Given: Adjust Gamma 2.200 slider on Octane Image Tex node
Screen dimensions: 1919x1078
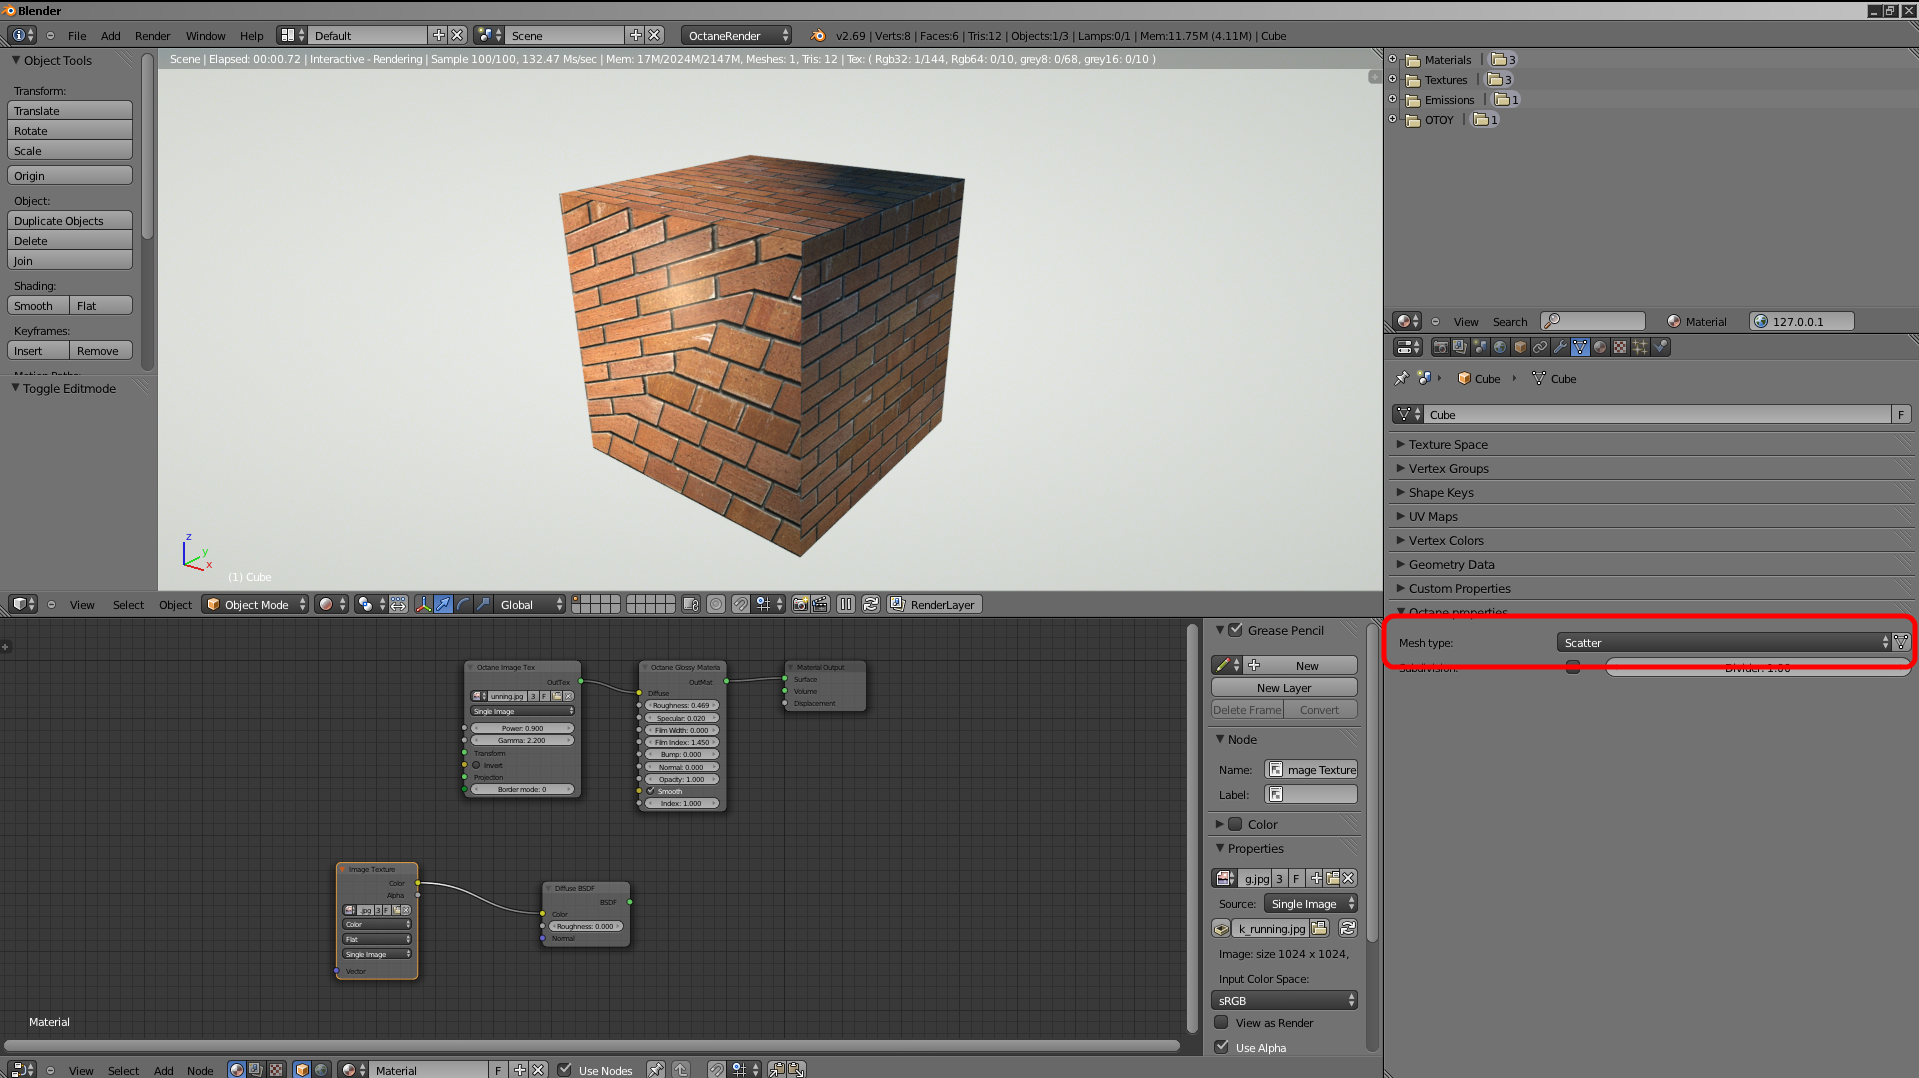Looking at the screenshot, I should (523, 740).
